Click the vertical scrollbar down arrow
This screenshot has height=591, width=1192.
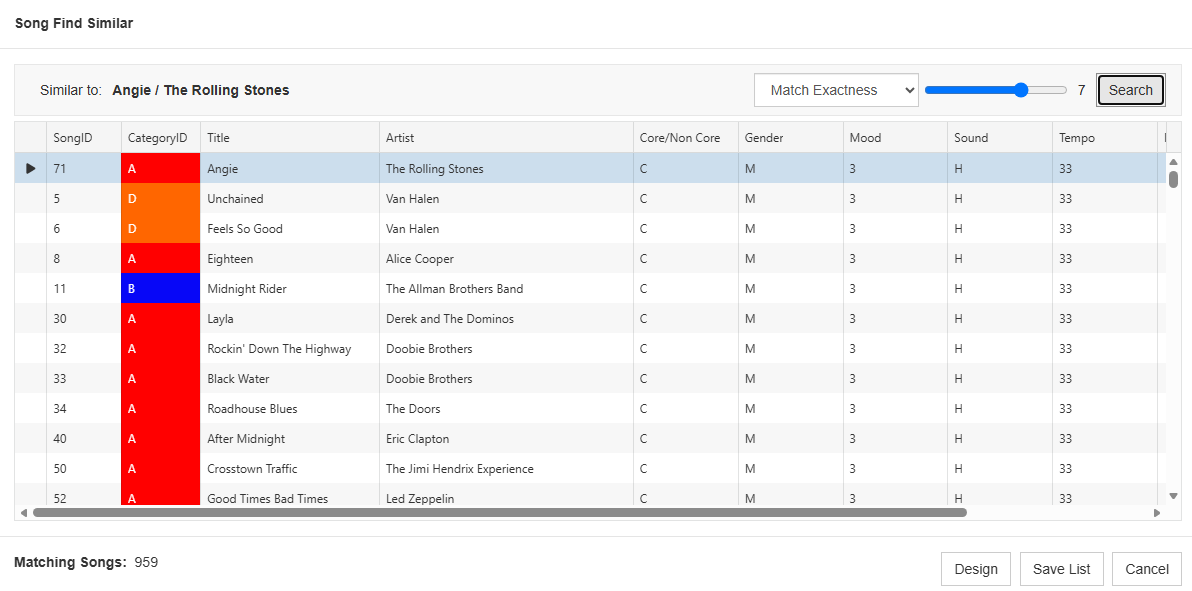point(1173,496)
